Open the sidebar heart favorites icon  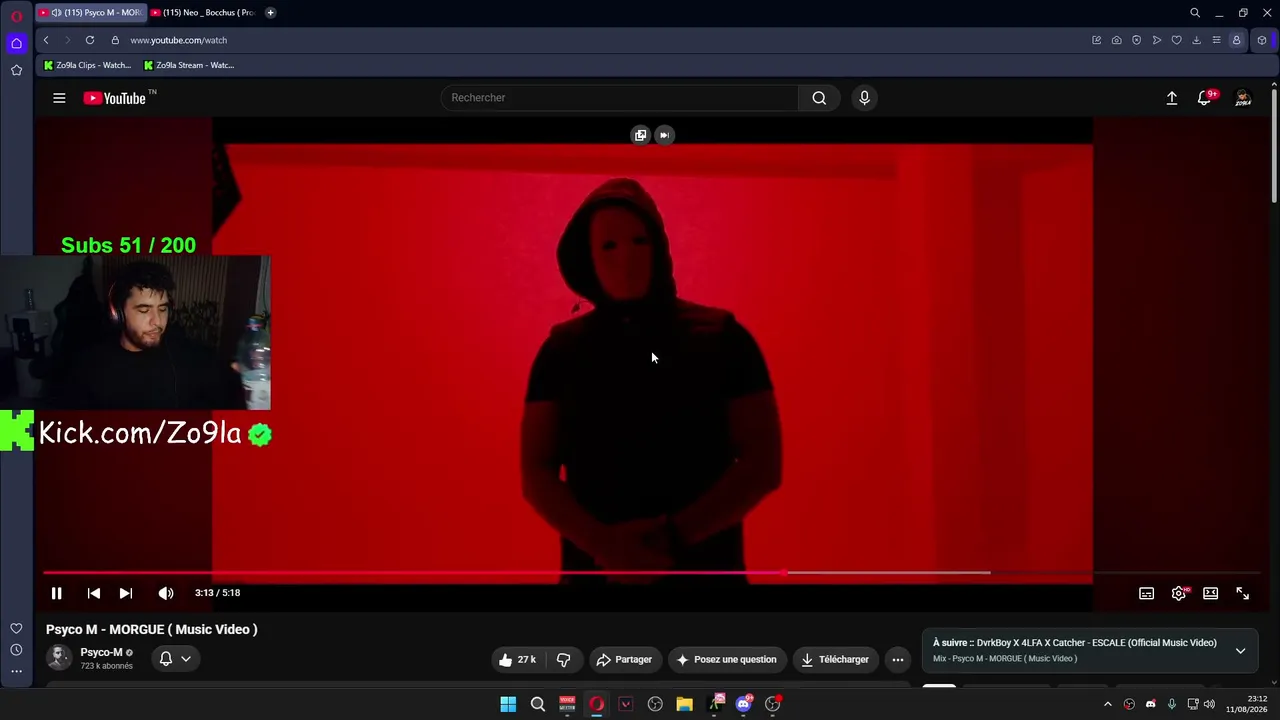point(16,628)
